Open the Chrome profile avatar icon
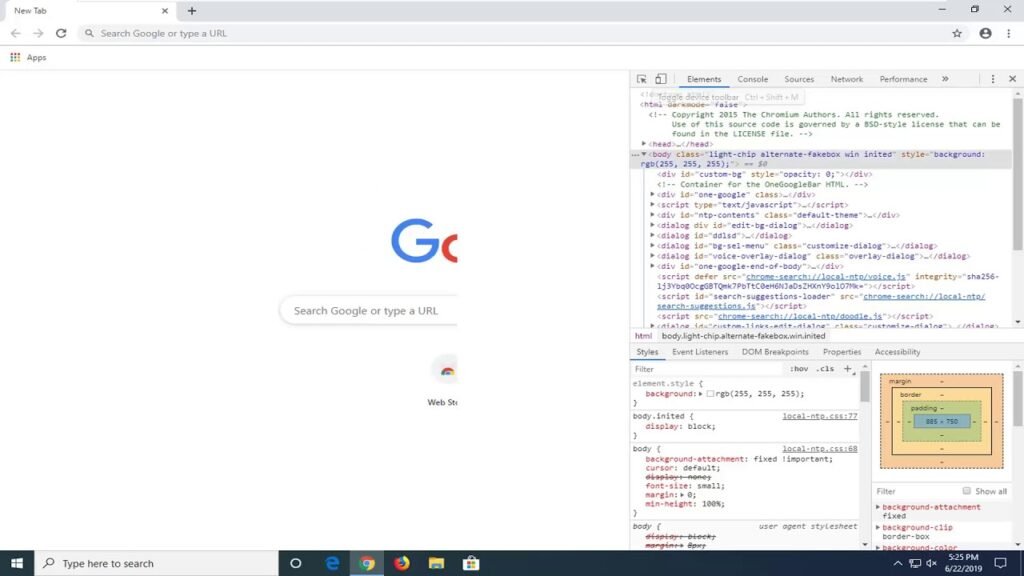1024x576 pixels. point(985,33)
